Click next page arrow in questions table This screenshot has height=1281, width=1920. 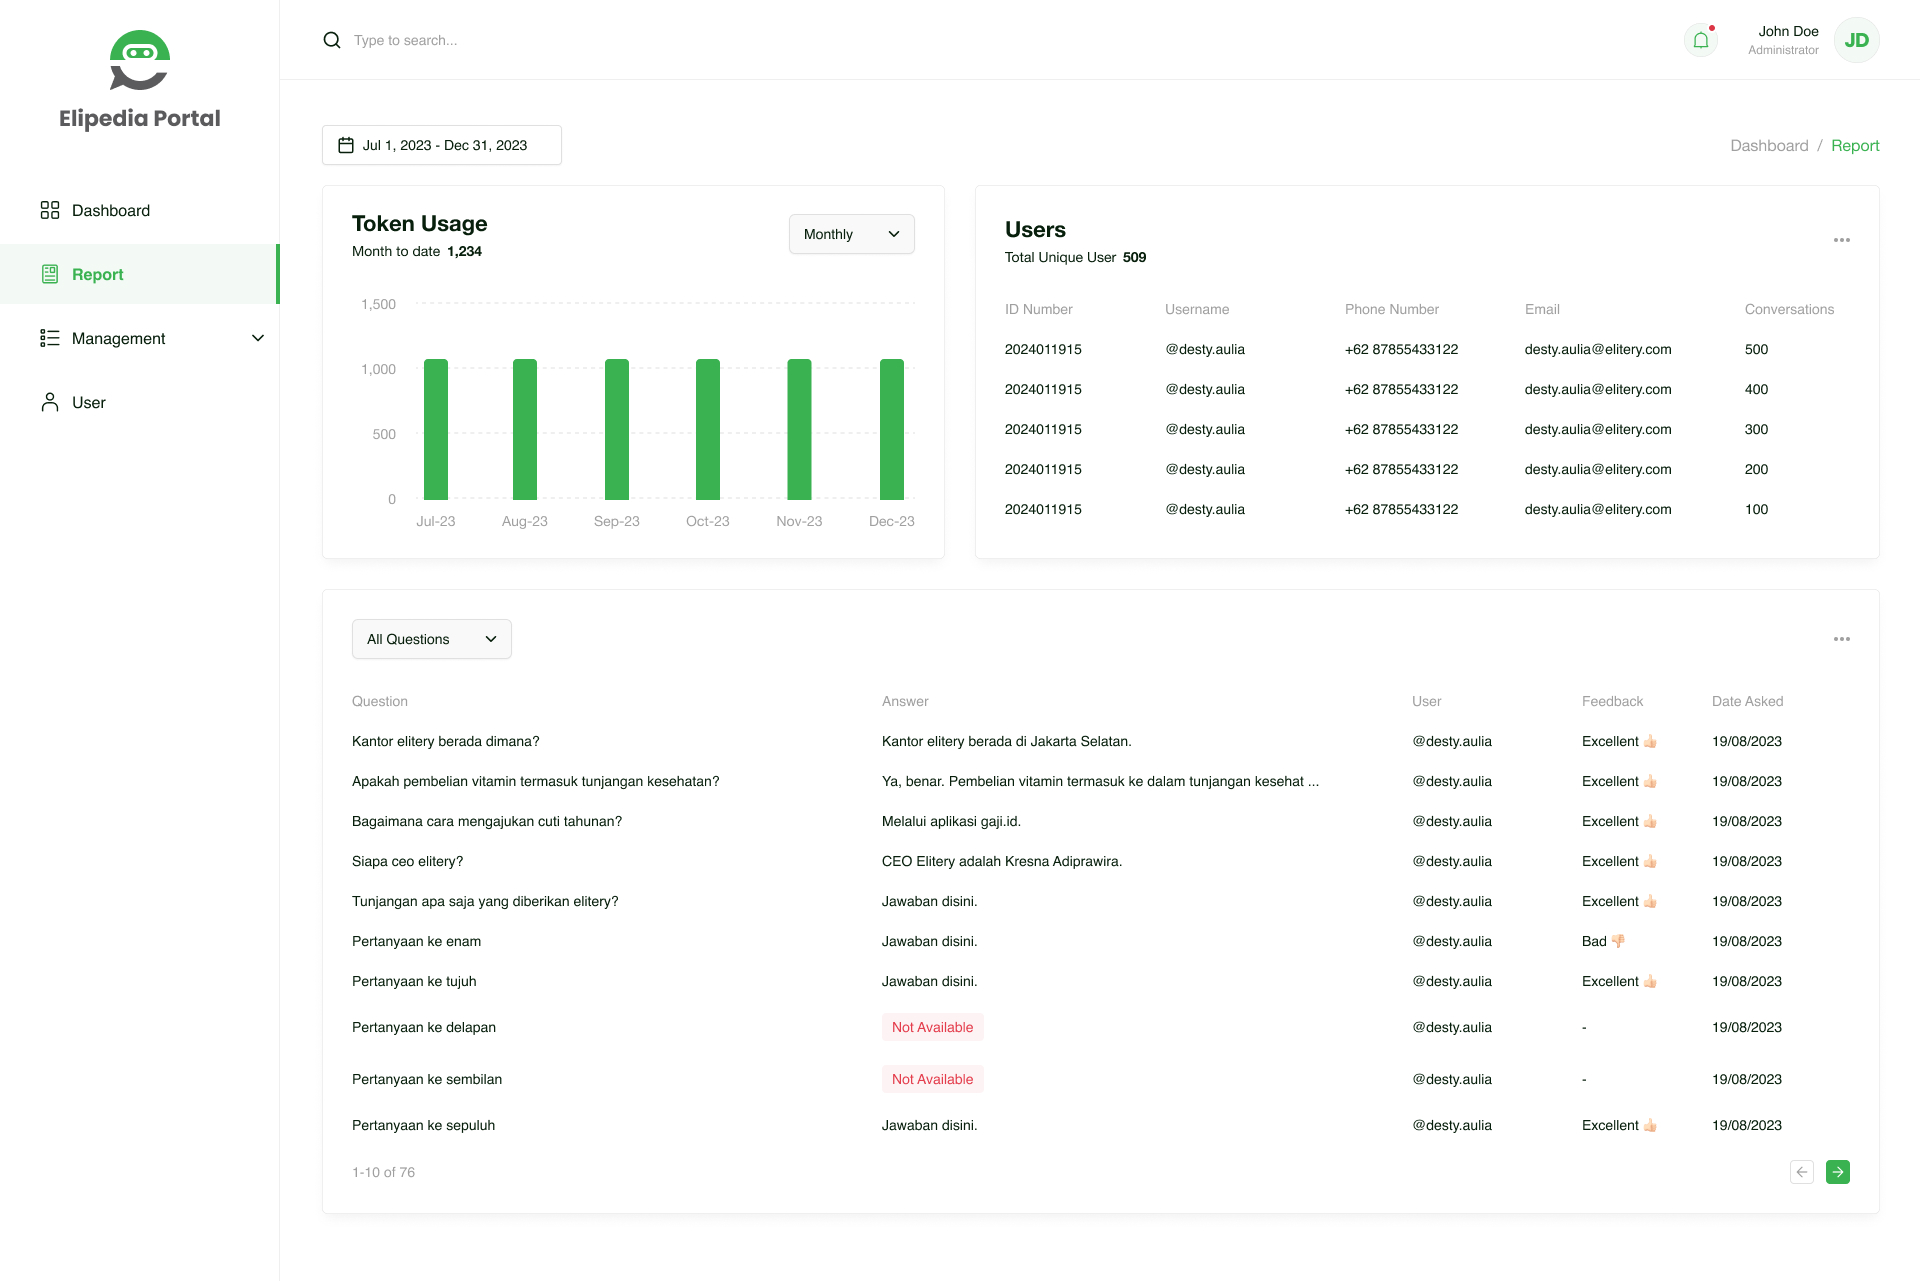[1839, 1171]
